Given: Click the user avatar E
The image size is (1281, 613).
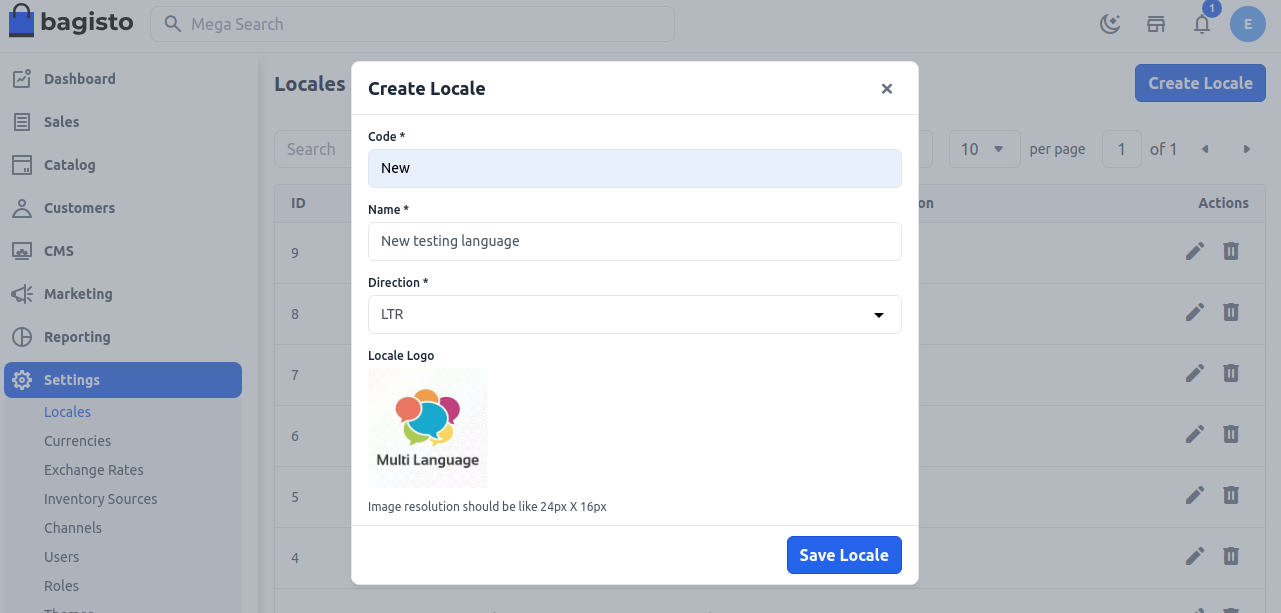Looking at the screenshot, I should pos(1248,24).
